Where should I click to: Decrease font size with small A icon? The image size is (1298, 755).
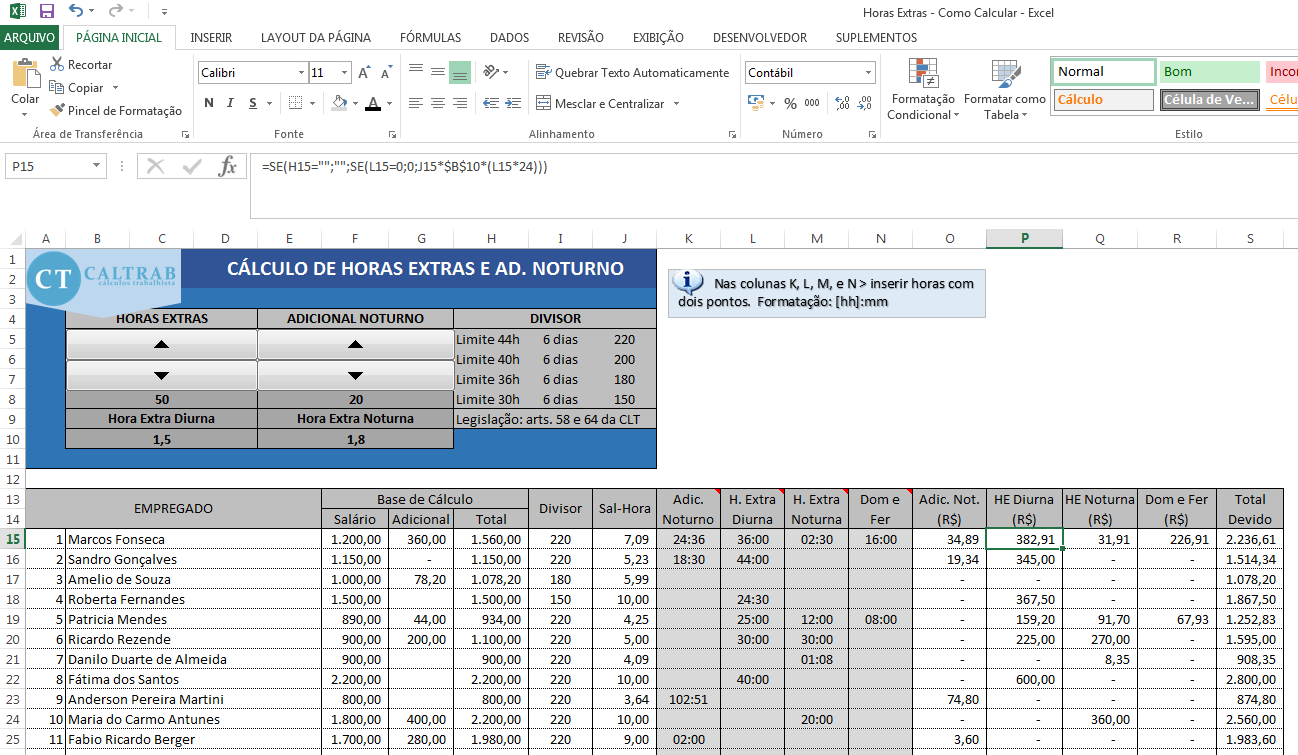pos(386,73)
